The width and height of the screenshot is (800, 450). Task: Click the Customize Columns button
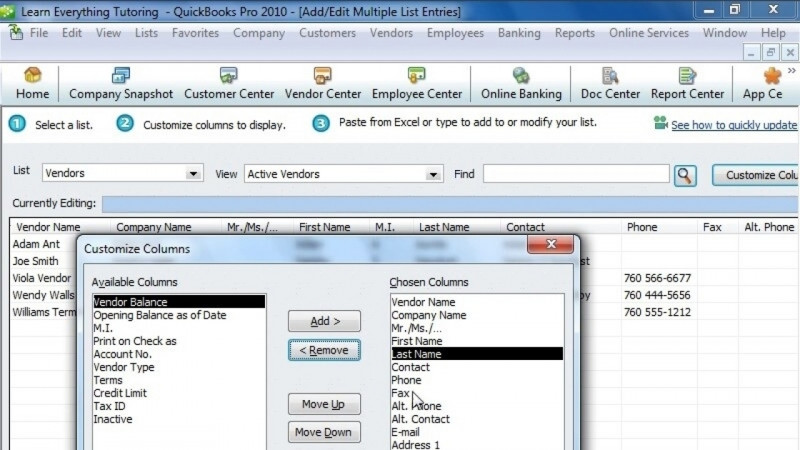pyautogui.click(x=756, y=175)
